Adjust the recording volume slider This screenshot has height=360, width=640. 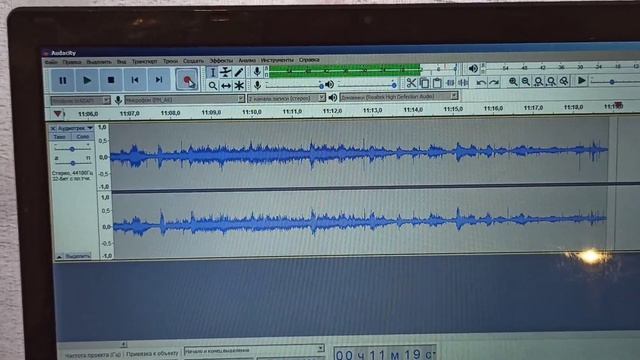294,85
